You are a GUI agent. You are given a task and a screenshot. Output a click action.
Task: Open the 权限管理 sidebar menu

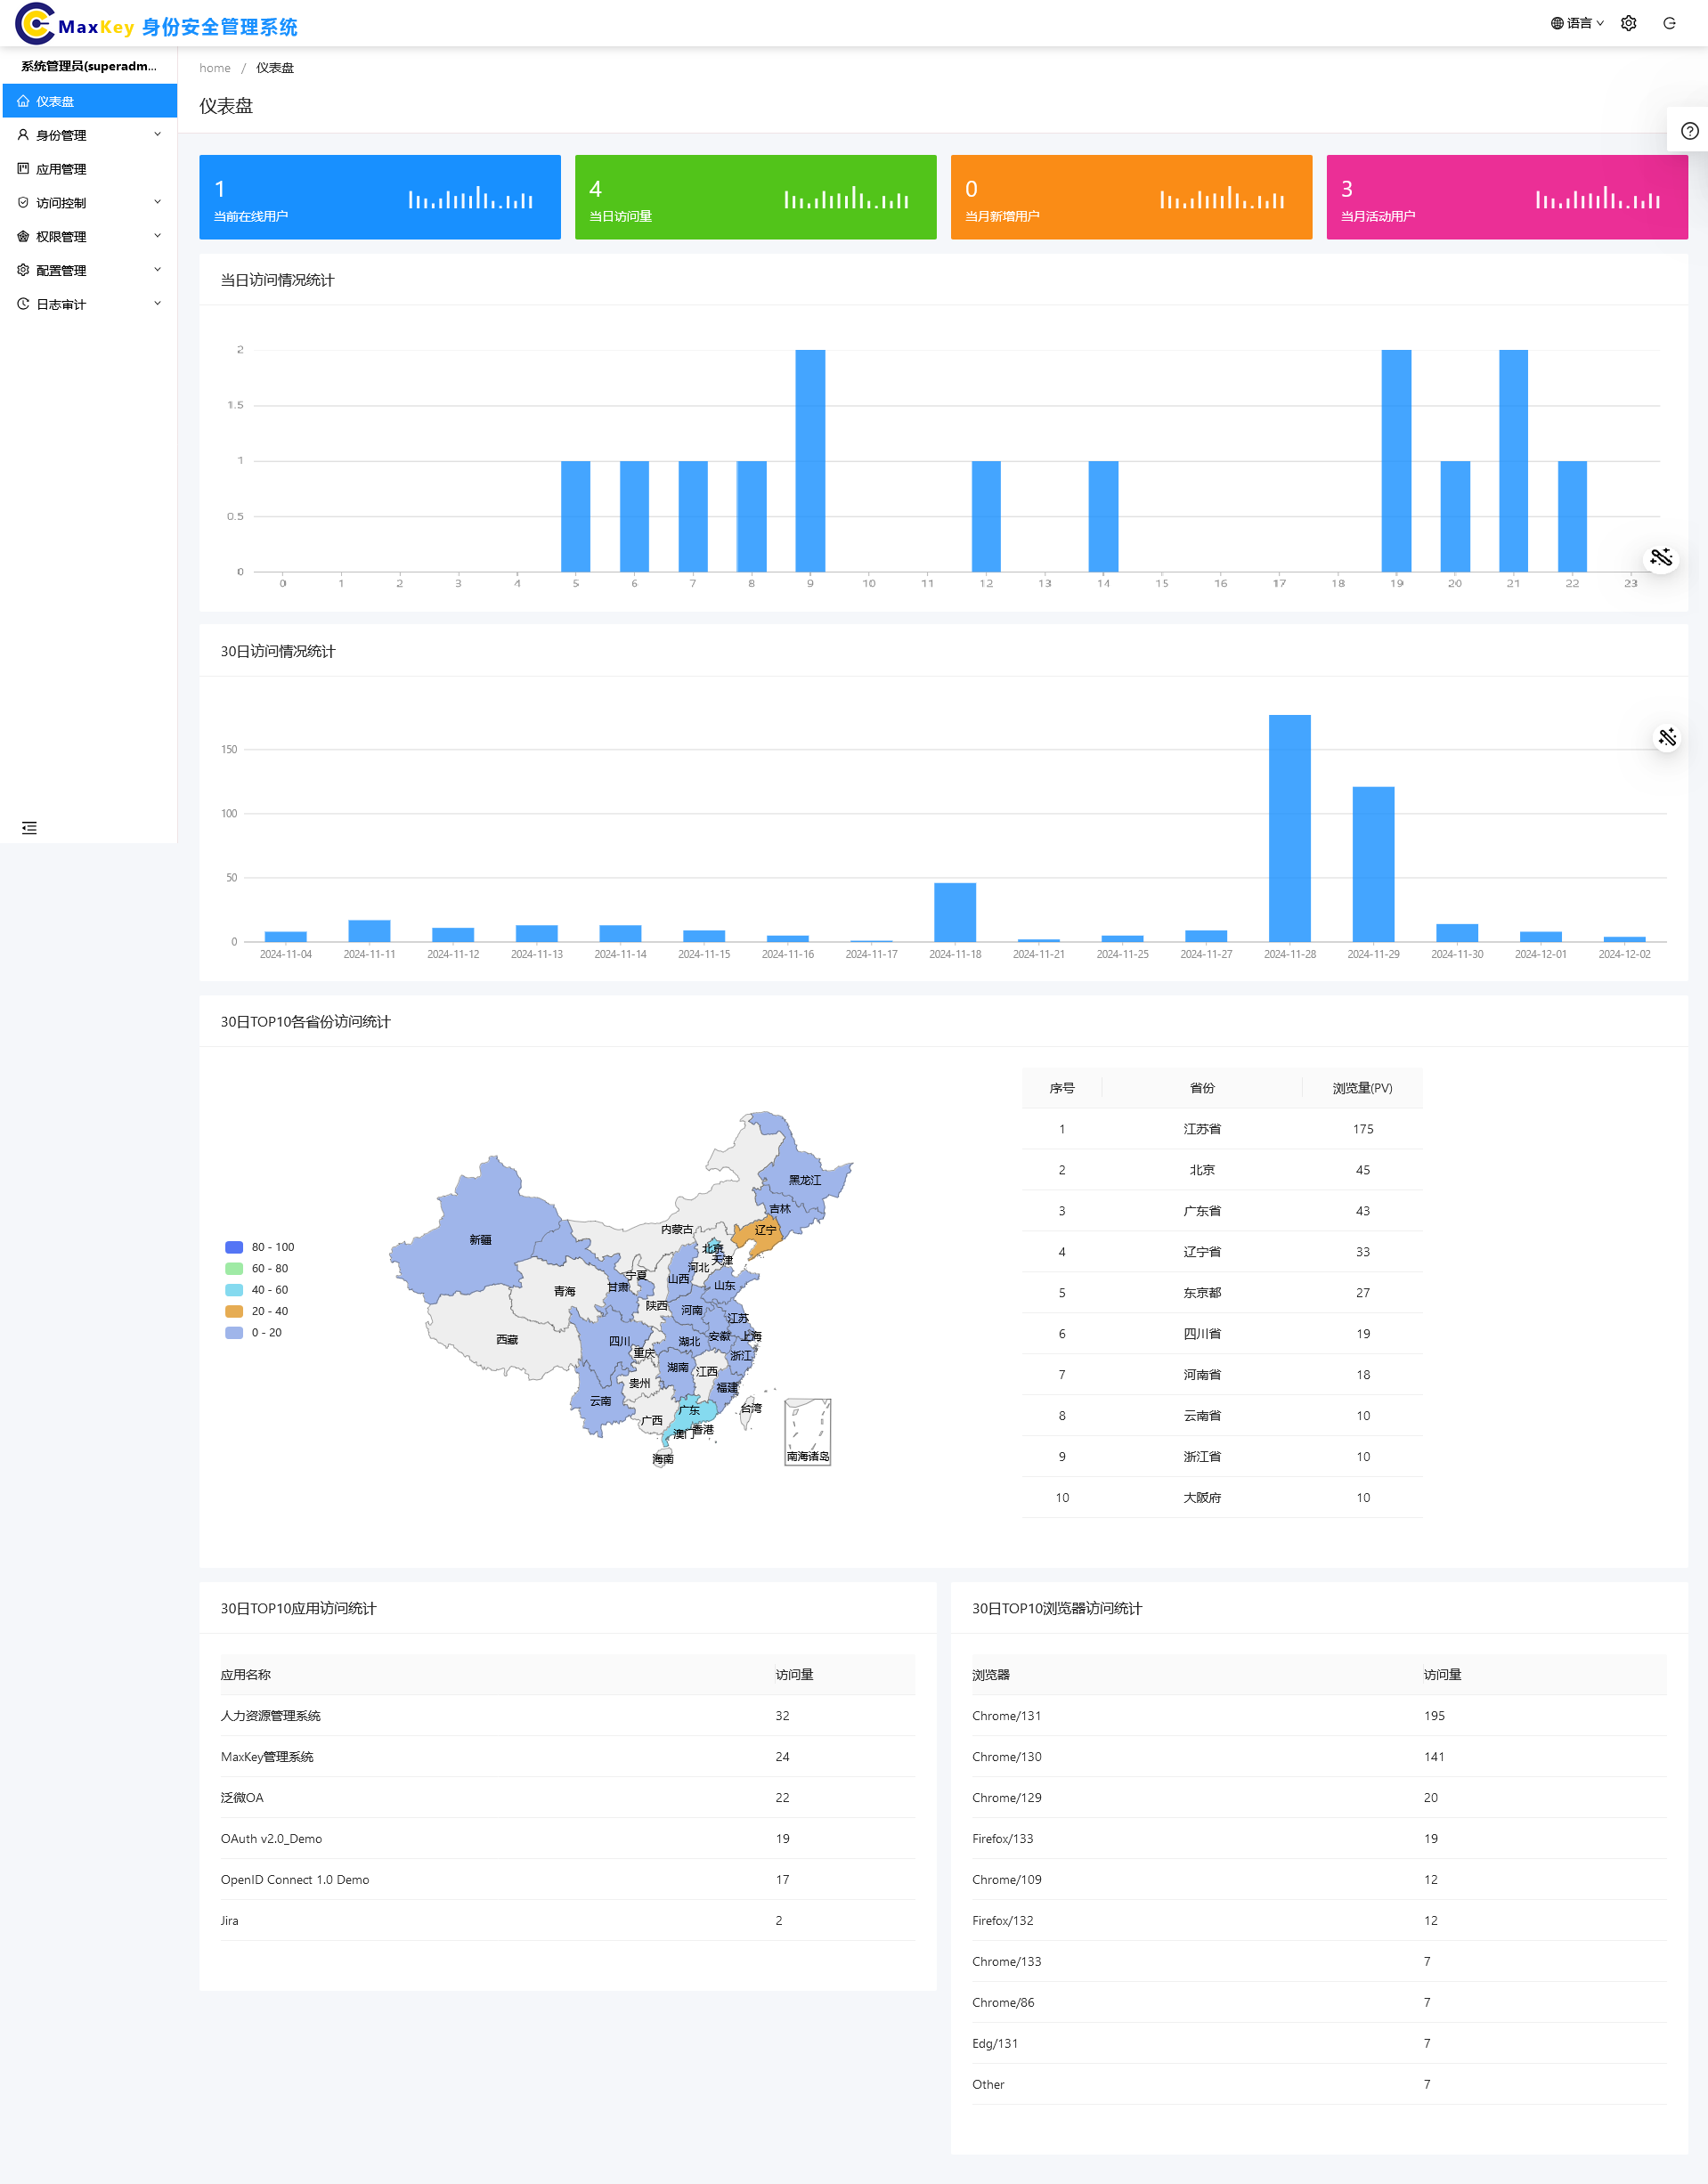point(61,237)
